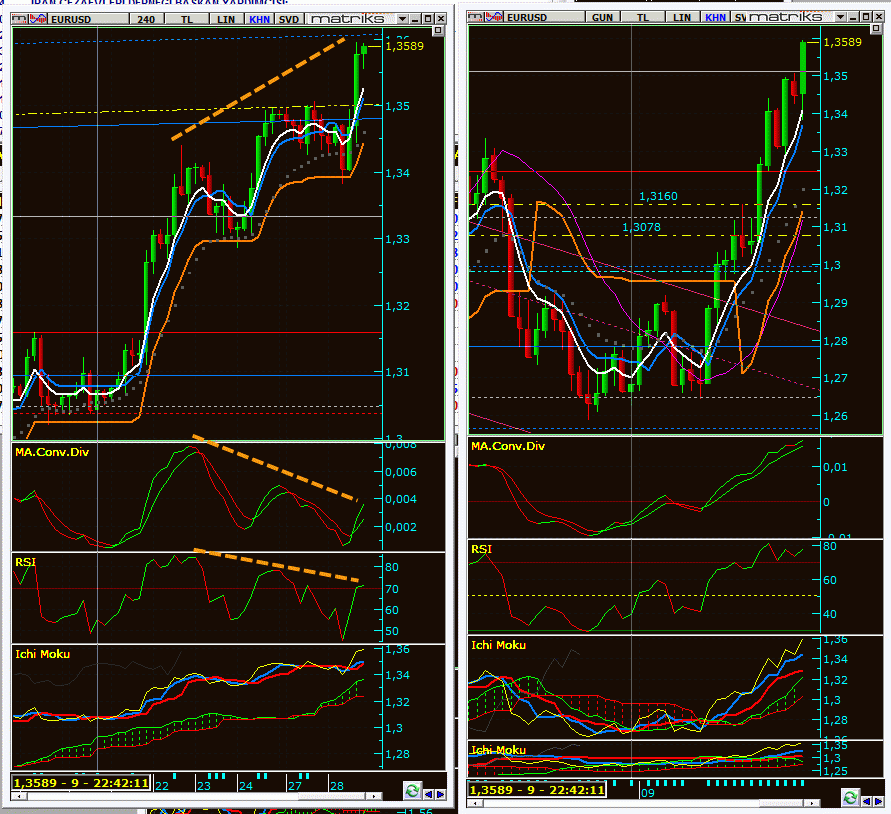Open the 240 period selector in left chart
This screenshot has width=891, height=814.
pos(146,18)
